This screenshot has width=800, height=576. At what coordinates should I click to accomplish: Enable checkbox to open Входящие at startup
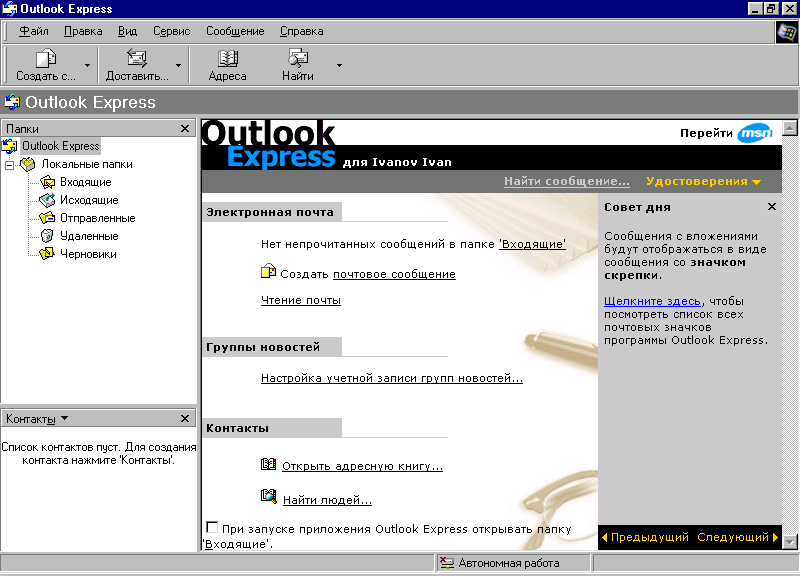click(212, 527)
